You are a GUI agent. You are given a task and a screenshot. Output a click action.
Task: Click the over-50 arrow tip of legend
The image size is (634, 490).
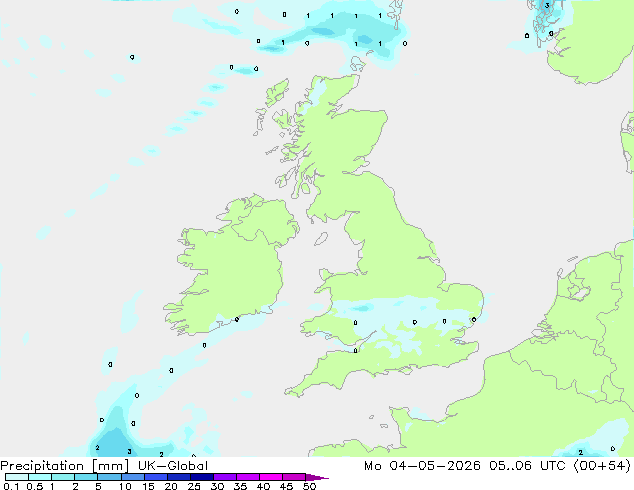coord(317,477)
